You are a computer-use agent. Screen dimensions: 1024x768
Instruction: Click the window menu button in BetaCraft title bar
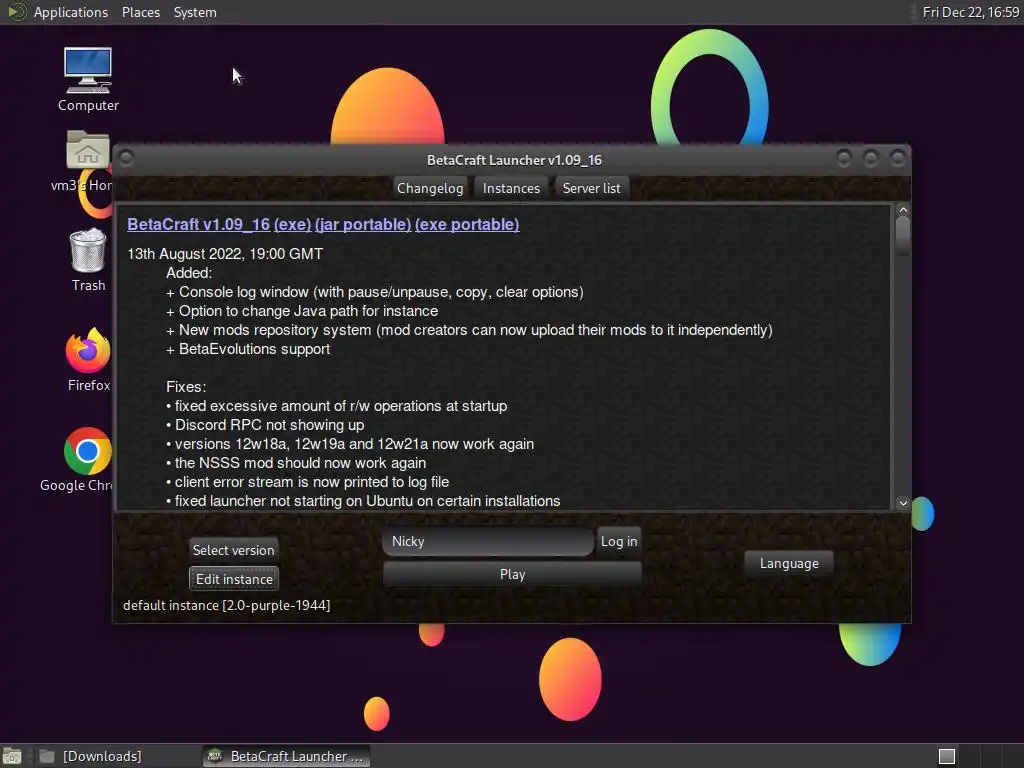tap(127, 159)
